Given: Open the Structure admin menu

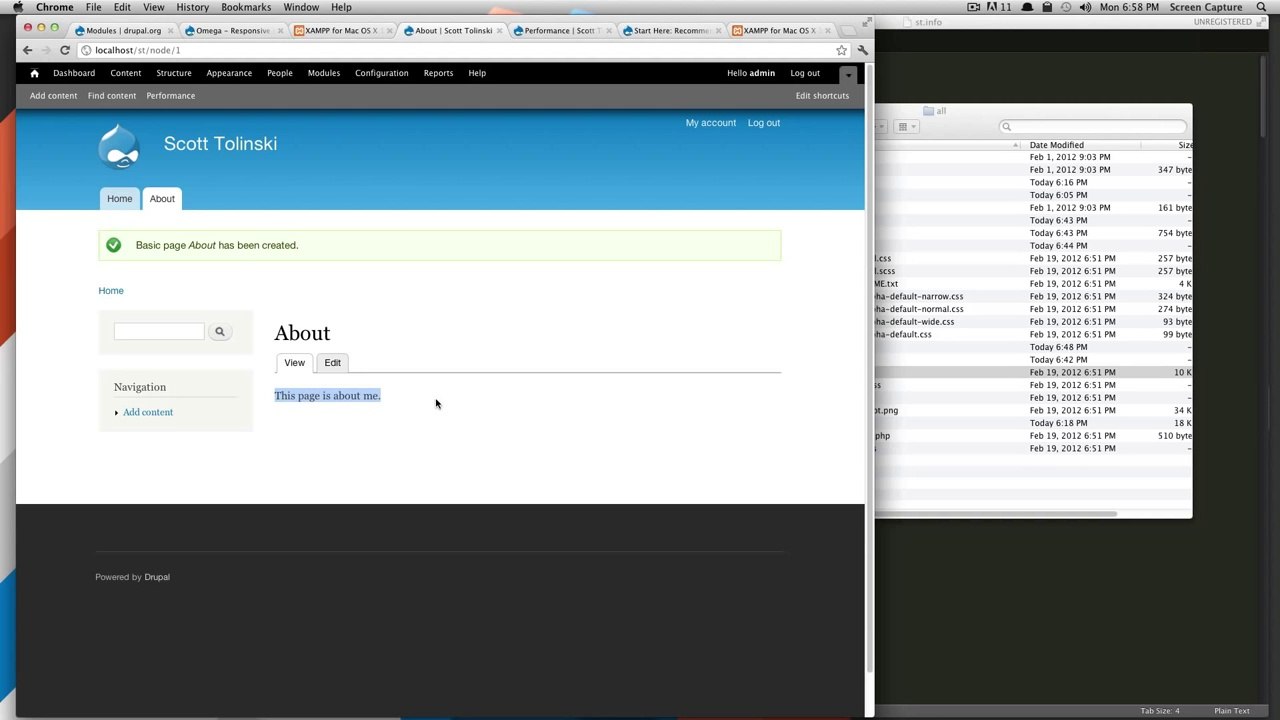Looking at the screenshot, I should [174, 73].
